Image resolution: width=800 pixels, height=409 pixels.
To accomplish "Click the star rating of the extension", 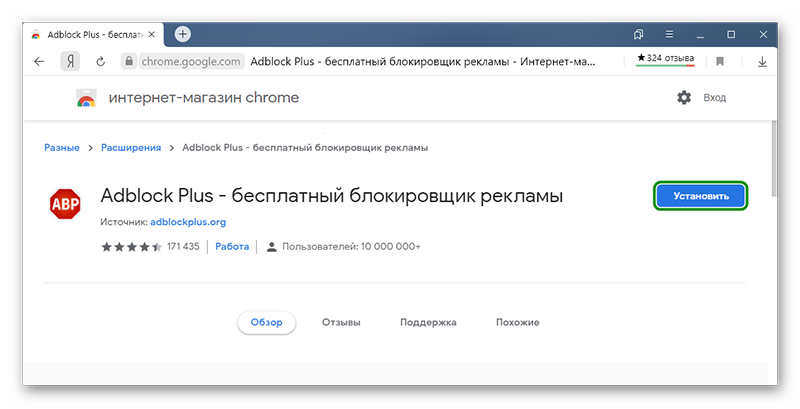I will click(x=132, y=247).
